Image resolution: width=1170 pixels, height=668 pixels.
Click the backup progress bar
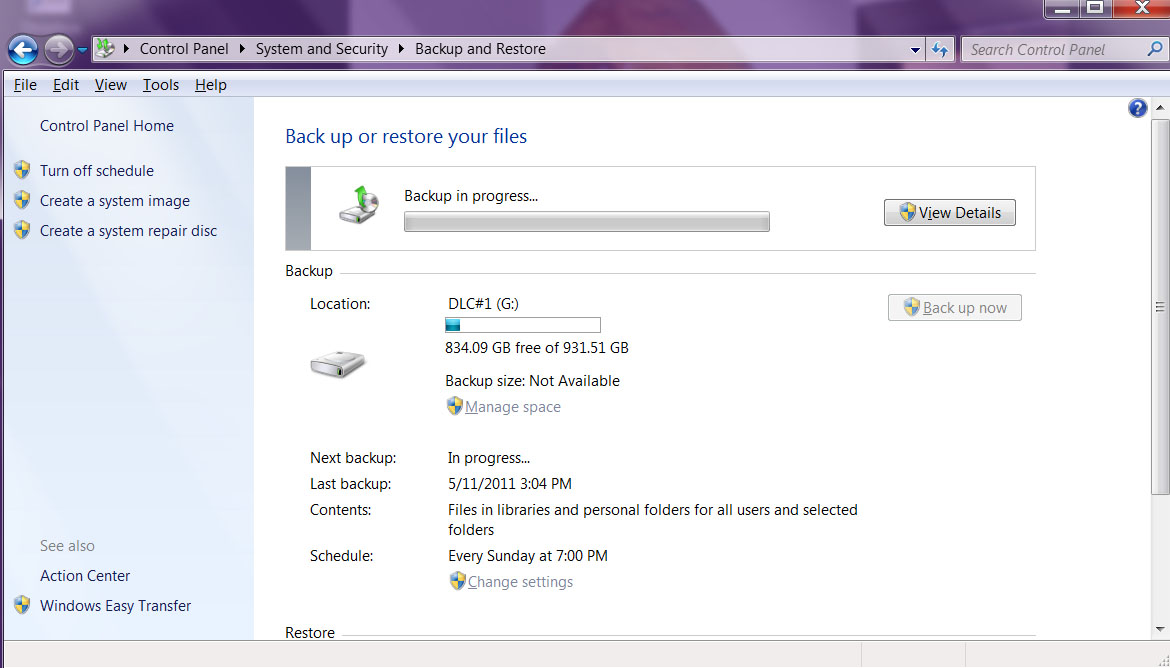[586, 222]
